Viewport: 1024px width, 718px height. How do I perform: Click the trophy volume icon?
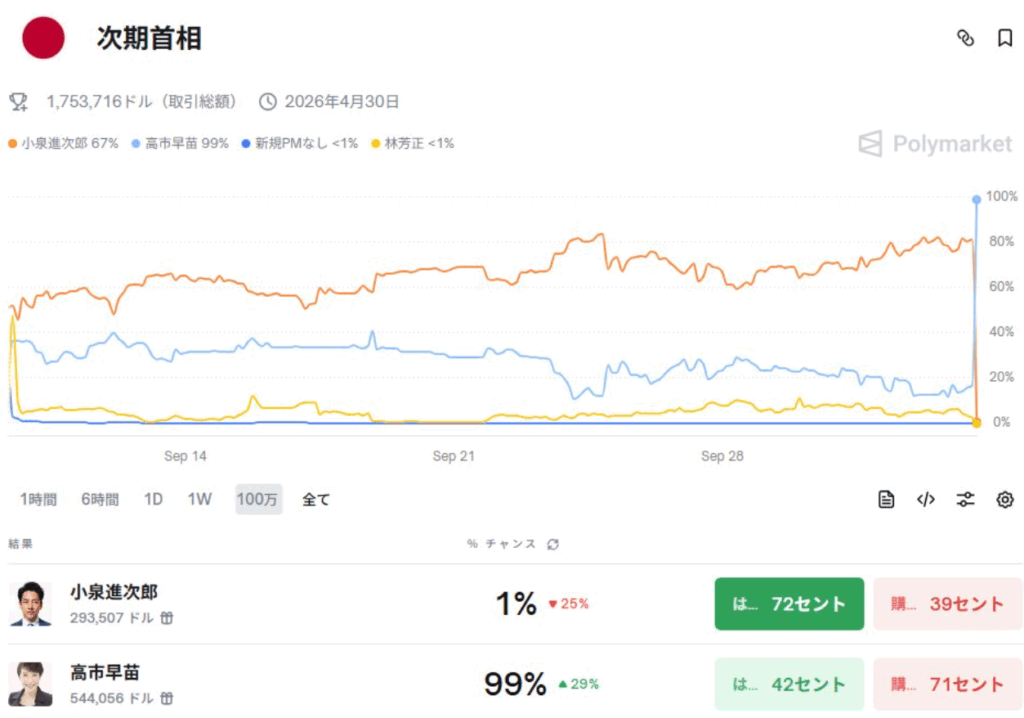coord(18,101)
